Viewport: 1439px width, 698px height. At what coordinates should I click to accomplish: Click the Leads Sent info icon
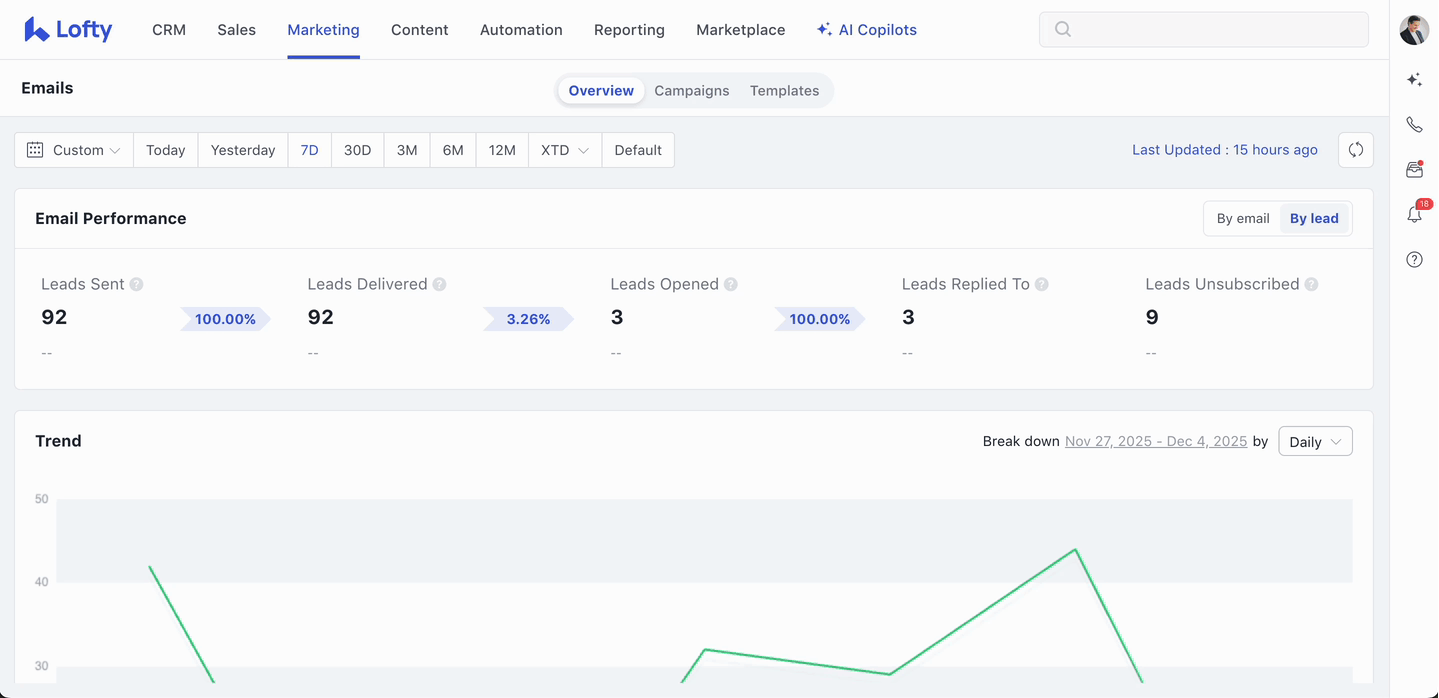(x=137, y=284)
